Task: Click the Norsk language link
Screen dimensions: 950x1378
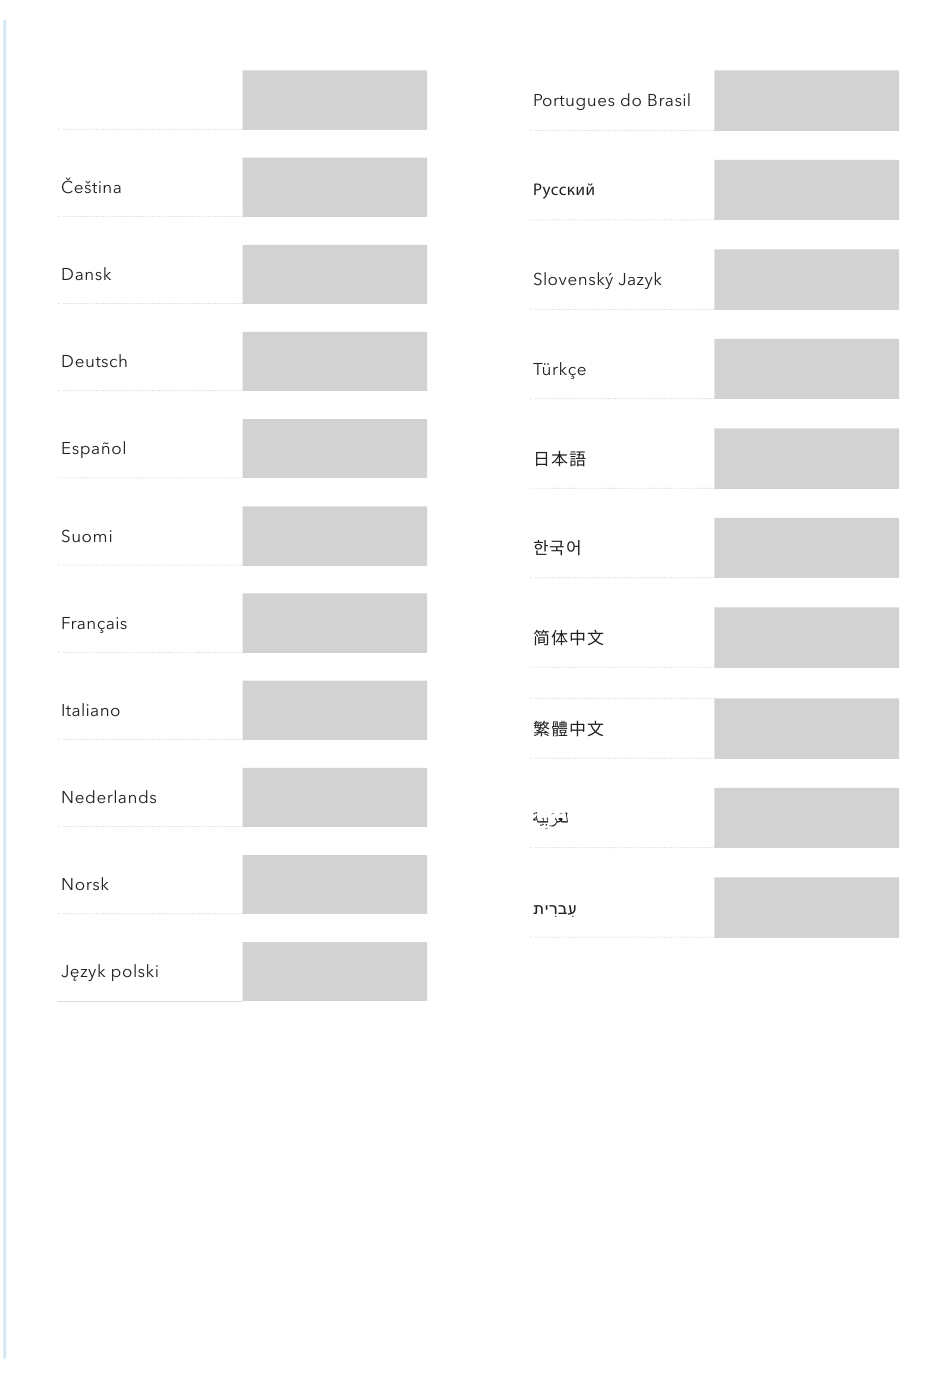Action: (x=85, y=884)
